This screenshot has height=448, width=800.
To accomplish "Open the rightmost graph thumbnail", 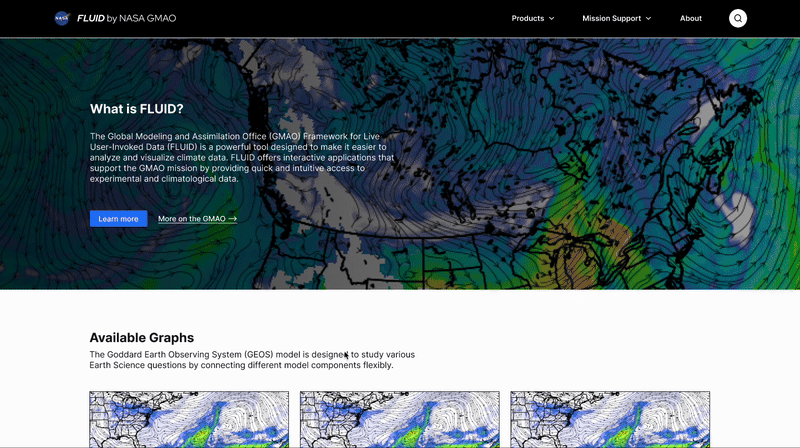I will pos(610,419).
